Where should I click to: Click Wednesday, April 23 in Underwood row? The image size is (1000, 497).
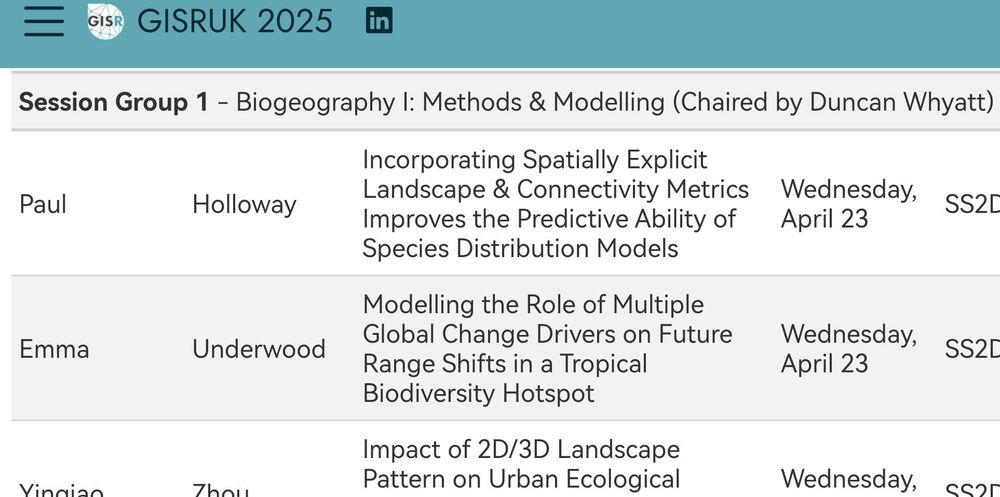click(849, 349)
